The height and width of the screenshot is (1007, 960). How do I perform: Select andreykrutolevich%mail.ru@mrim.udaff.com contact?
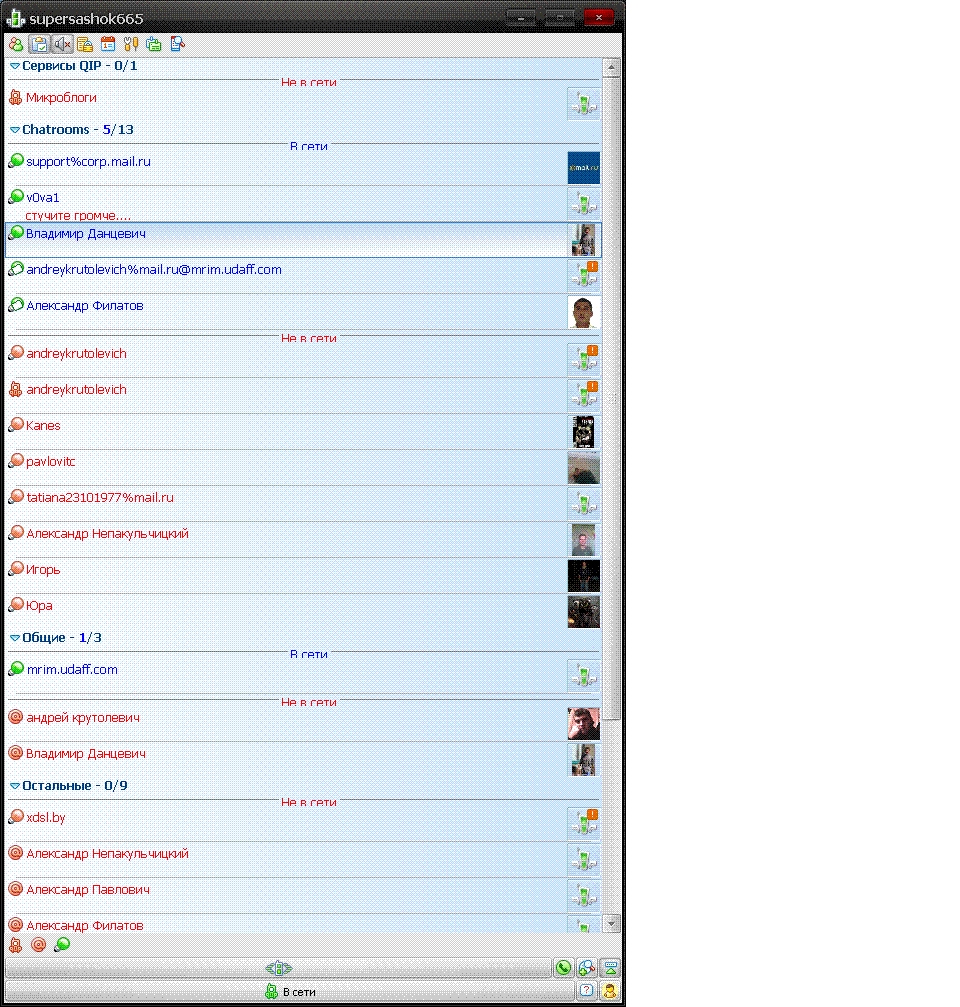pos(303,276)
